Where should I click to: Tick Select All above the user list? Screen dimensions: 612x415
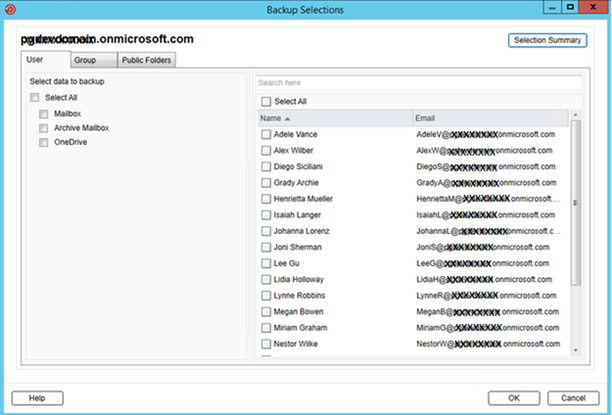[266, 102]
